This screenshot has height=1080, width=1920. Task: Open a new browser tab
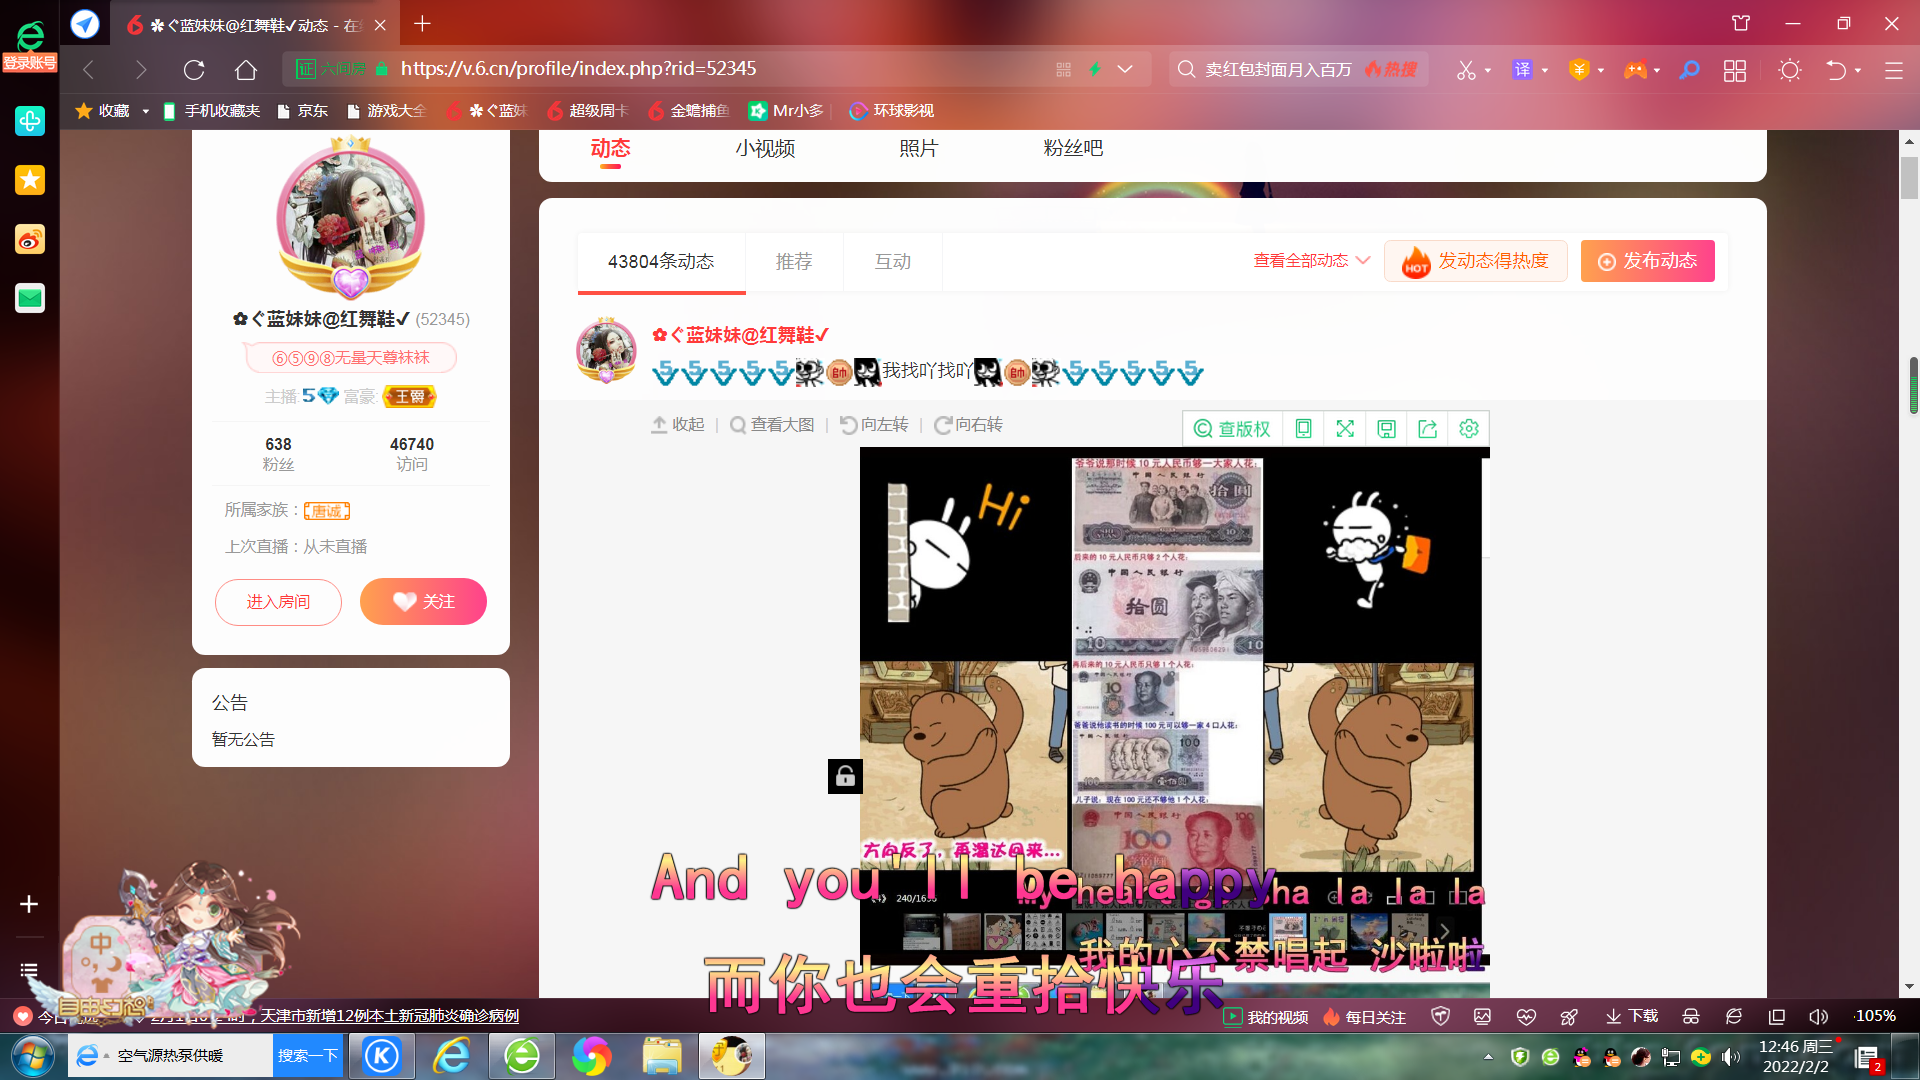pos(422,24)
